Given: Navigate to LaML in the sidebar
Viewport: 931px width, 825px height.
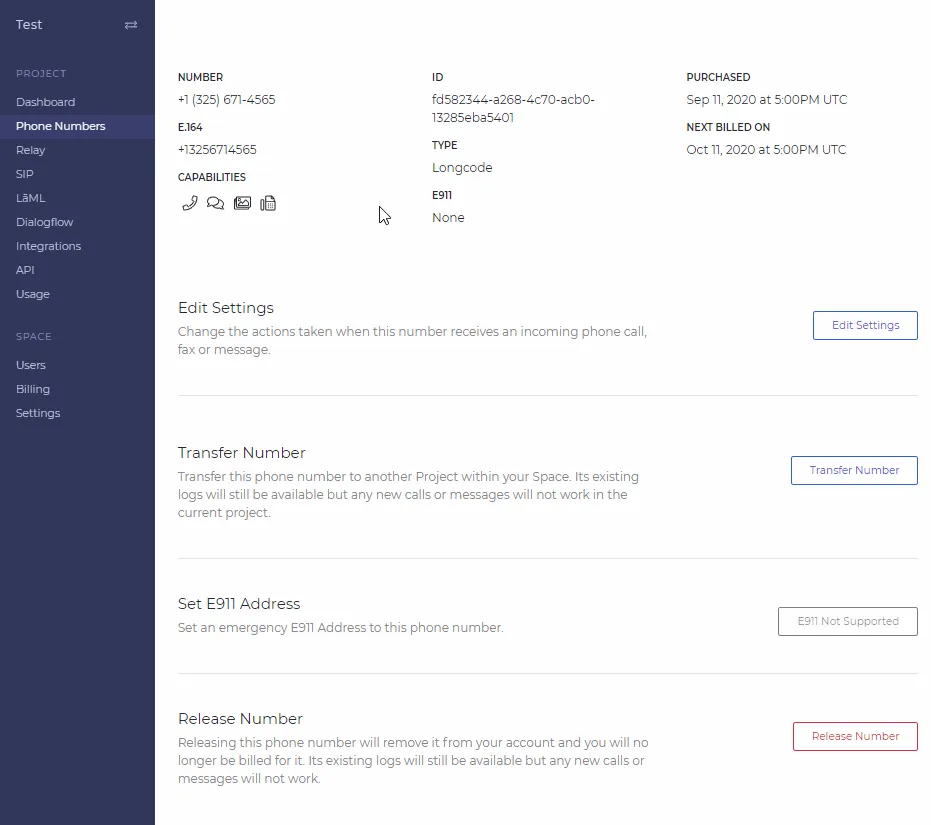Looking at the screenshot, I should tap(30, 198).
